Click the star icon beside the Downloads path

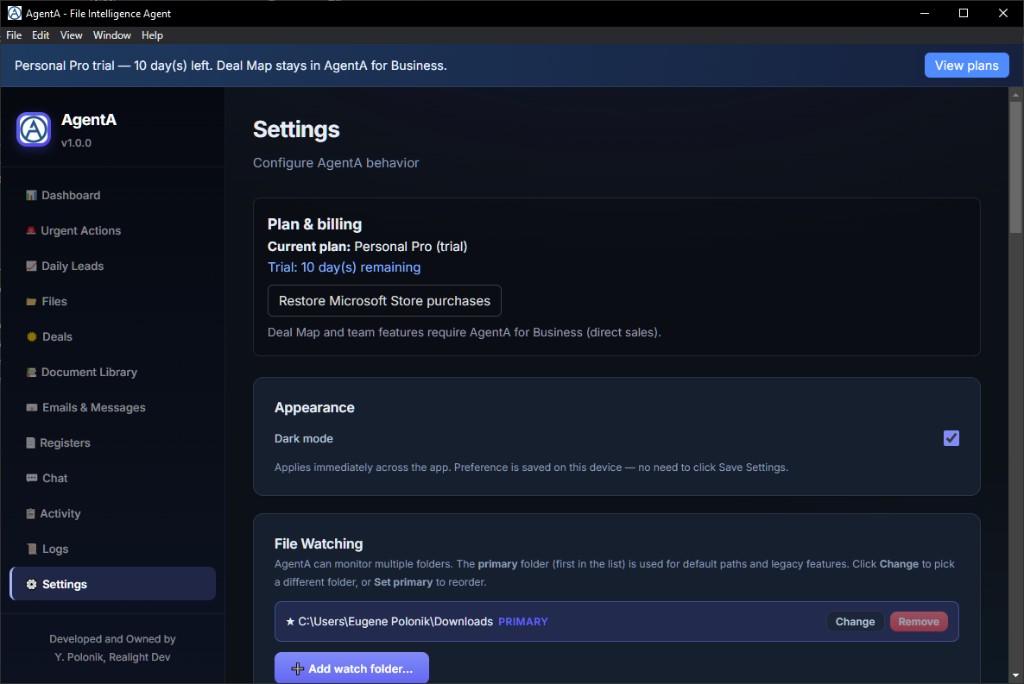pyautogui.click(x=290, y=621)
